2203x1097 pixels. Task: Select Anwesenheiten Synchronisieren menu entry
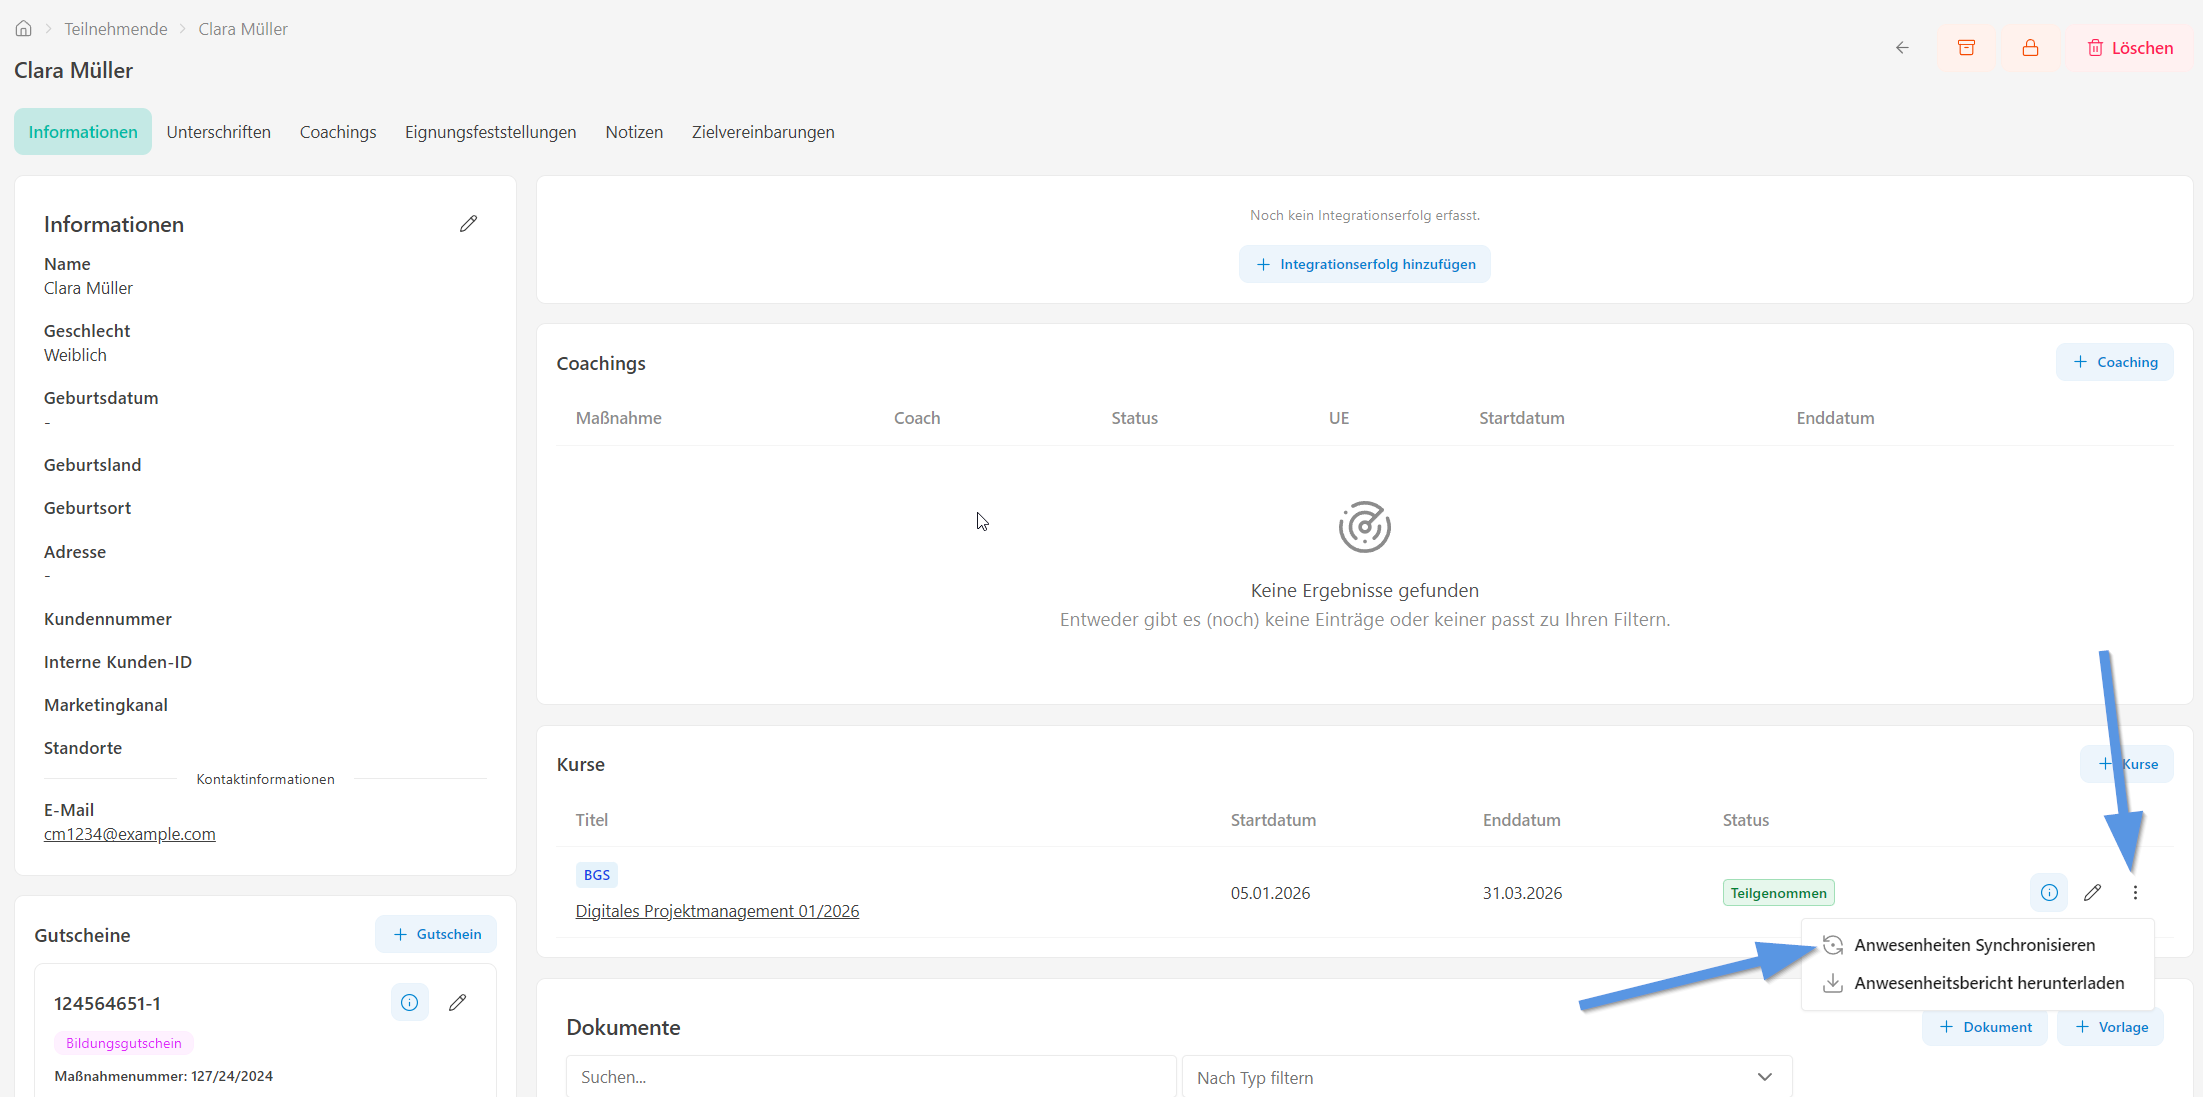tap(1976, 945)
